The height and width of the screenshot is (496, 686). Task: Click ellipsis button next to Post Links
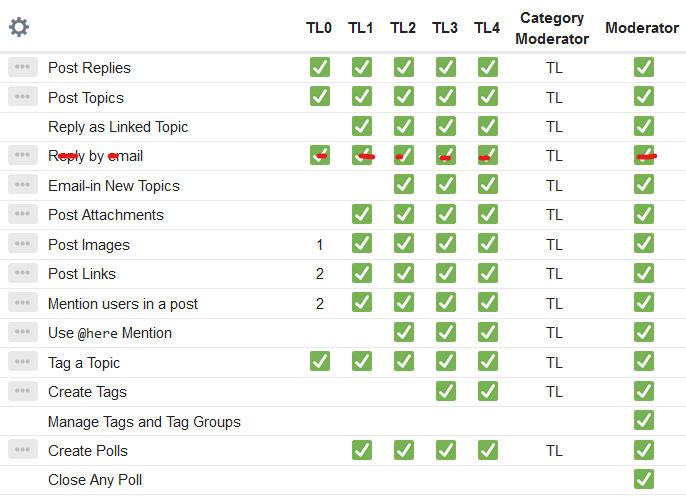[23, 273]
